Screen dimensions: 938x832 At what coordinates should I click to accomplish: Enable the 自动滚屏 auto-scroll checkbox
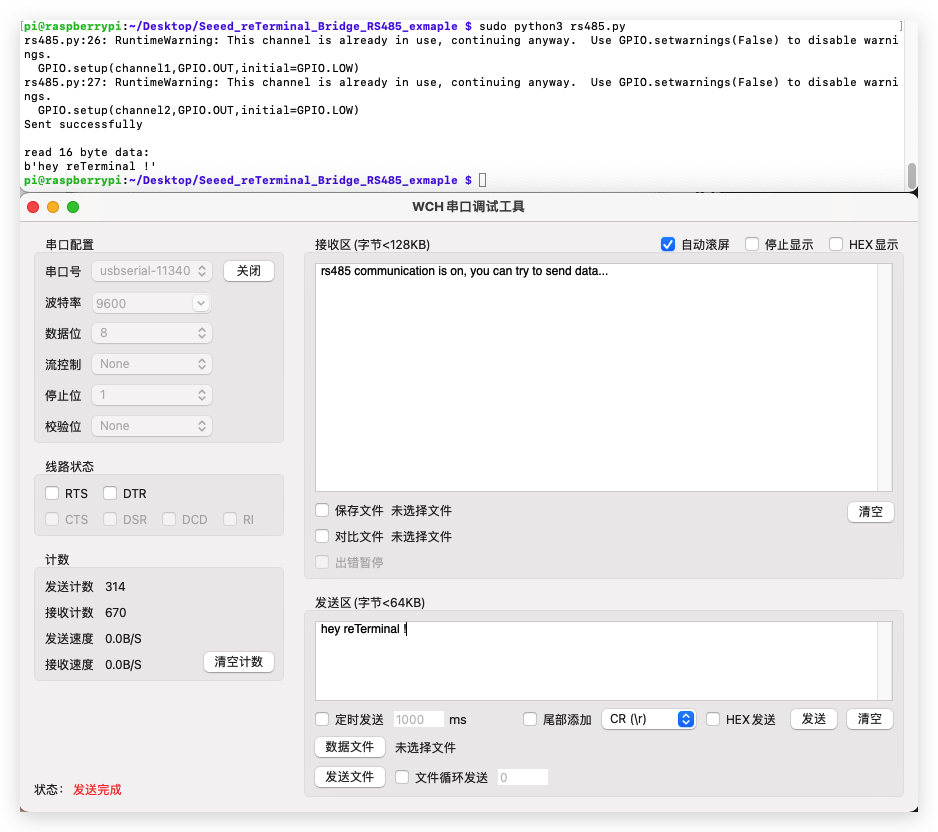668,244
